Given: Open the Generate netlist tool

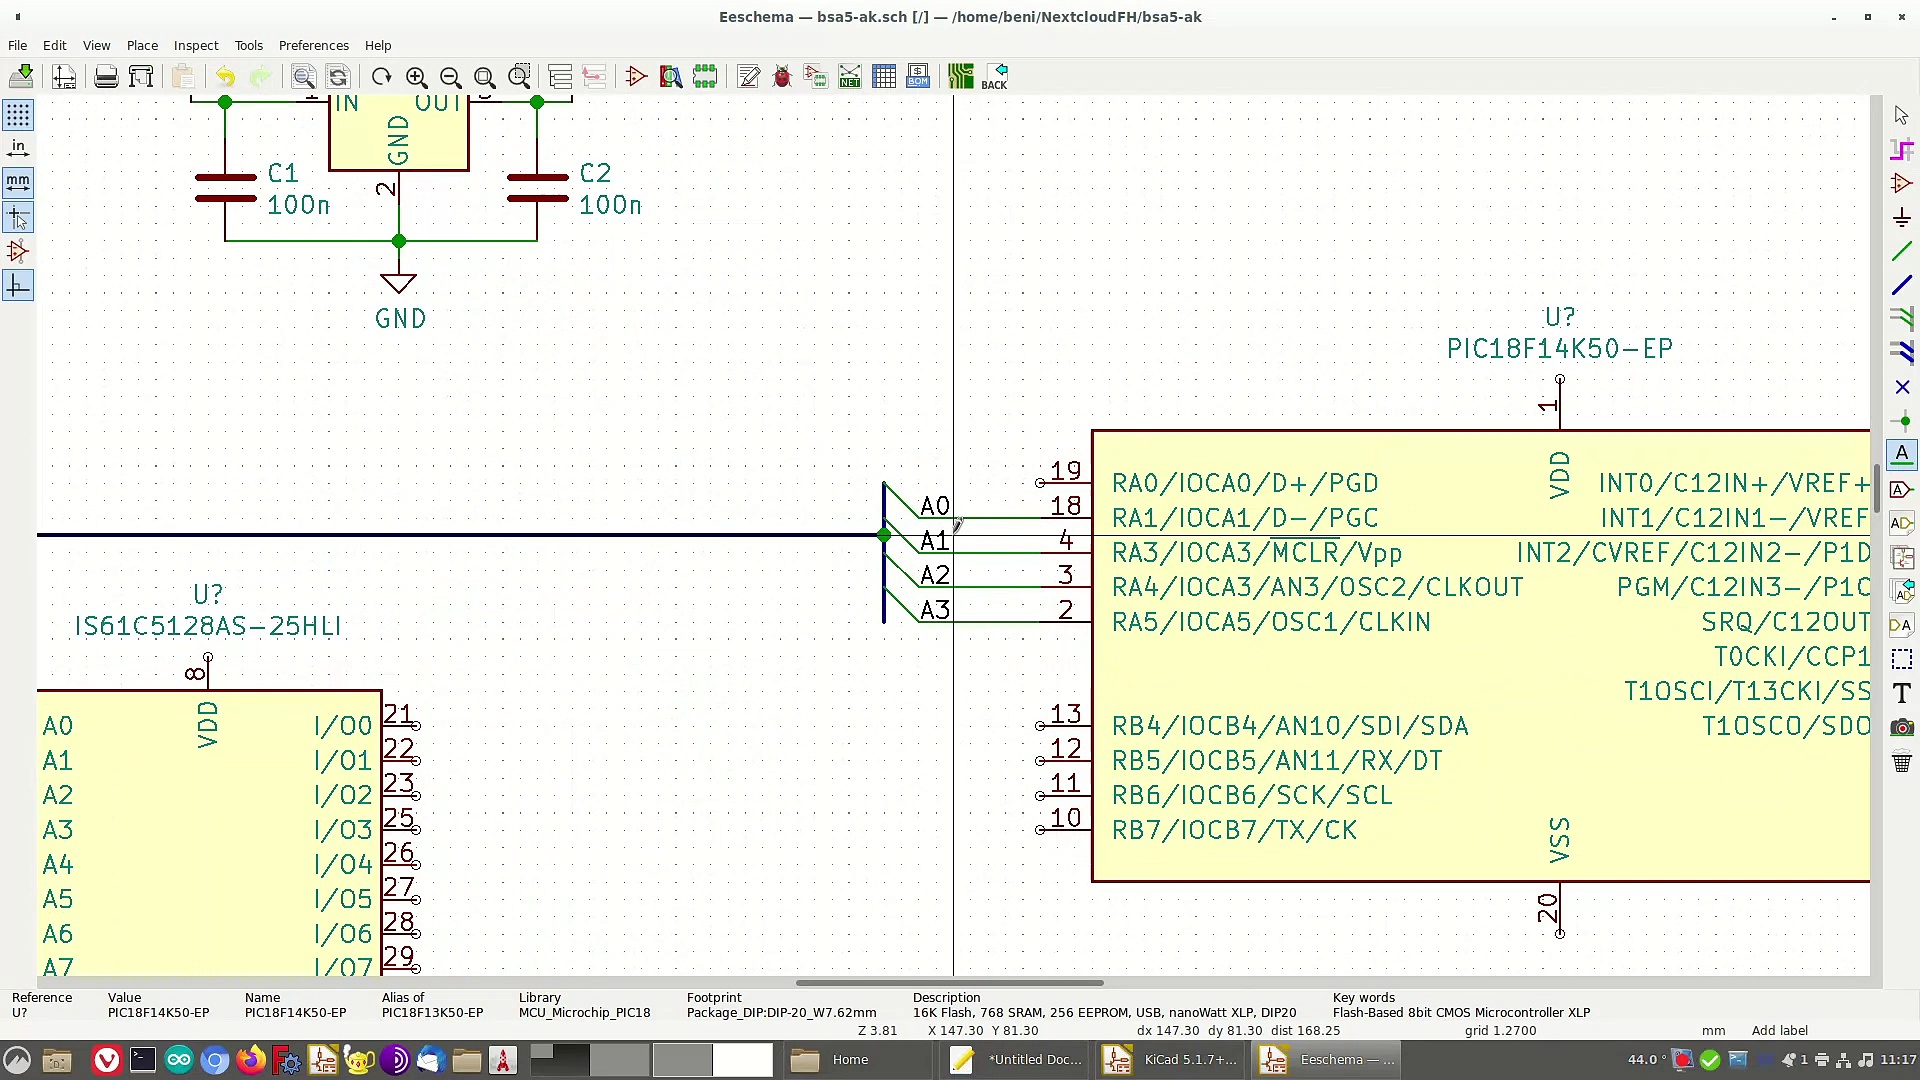Looking at the screenshot, I should (x=850, y=77).
